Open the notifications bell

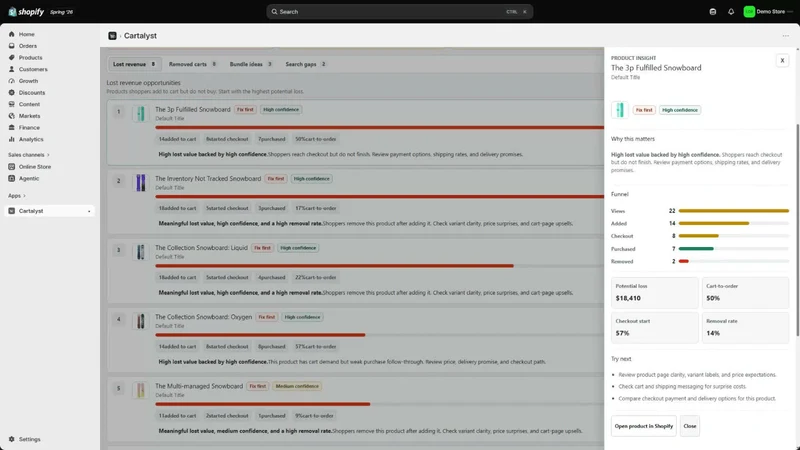pos(731,12)
